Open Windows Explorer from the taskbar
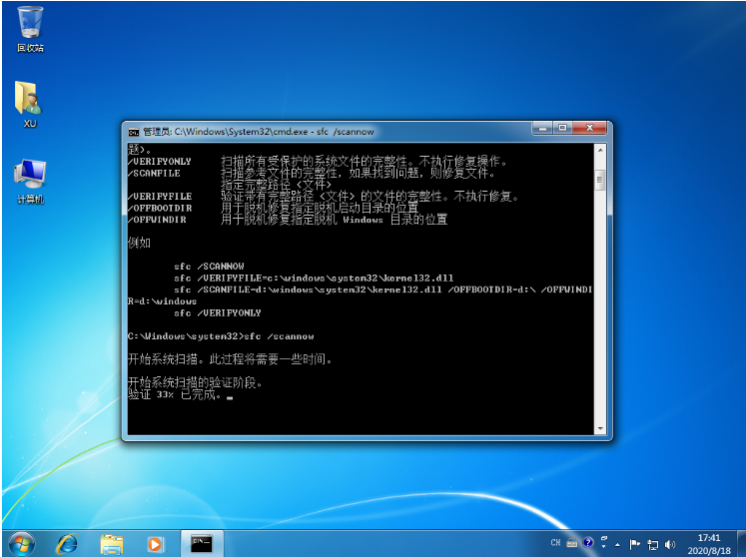Screen dimensions: 746x557 coord(111,543)
